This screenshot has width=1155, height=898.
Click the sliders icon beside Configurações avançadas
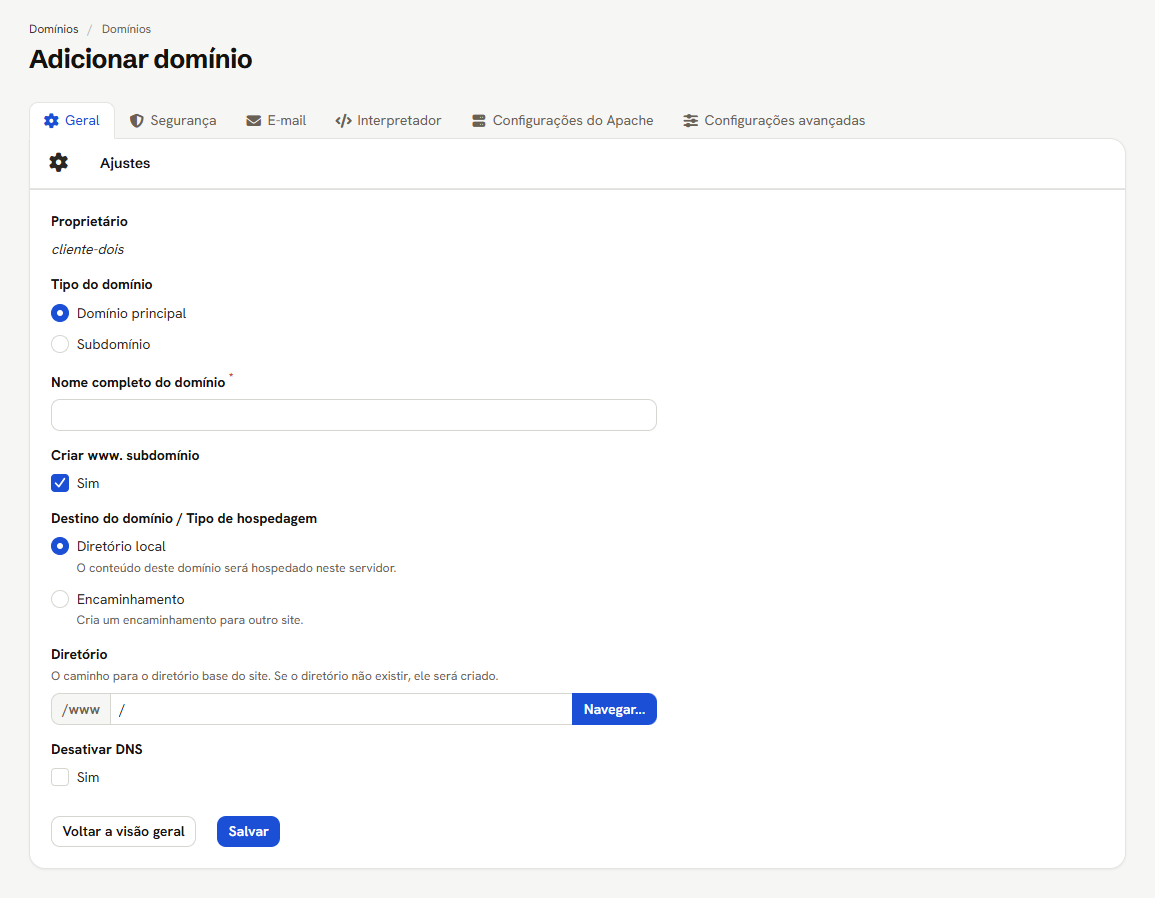click(690, 121)
